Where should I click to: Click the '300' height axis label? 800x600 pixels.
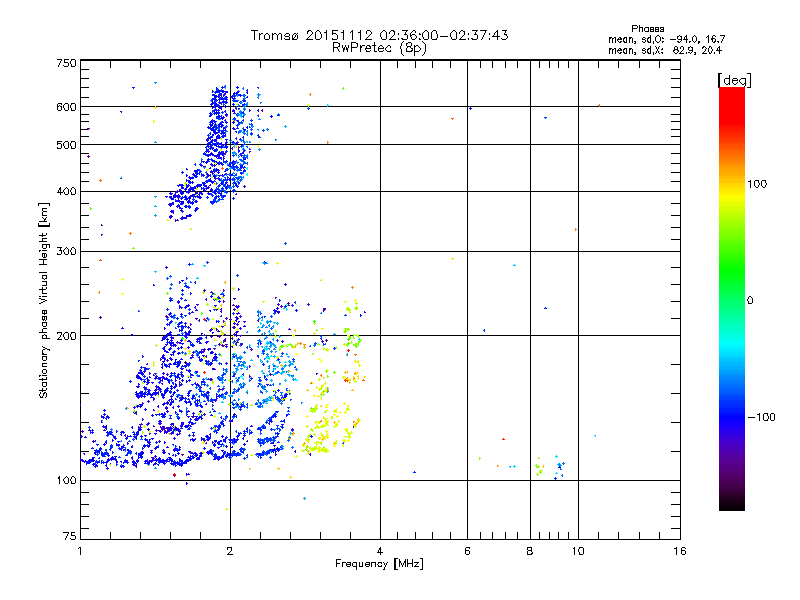click(66, 252)
